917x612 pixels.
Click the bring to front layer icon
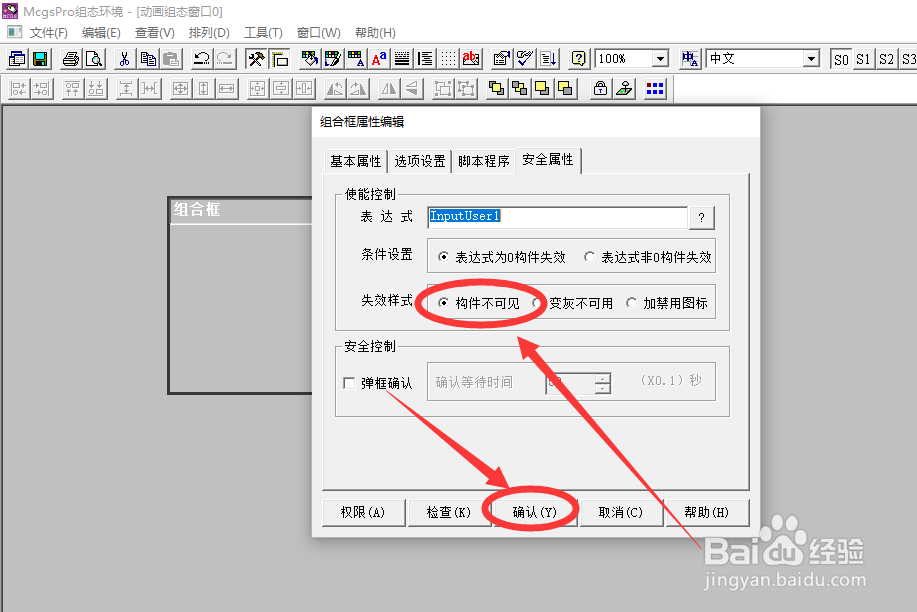pyautogui.click(x=496, y=89)
